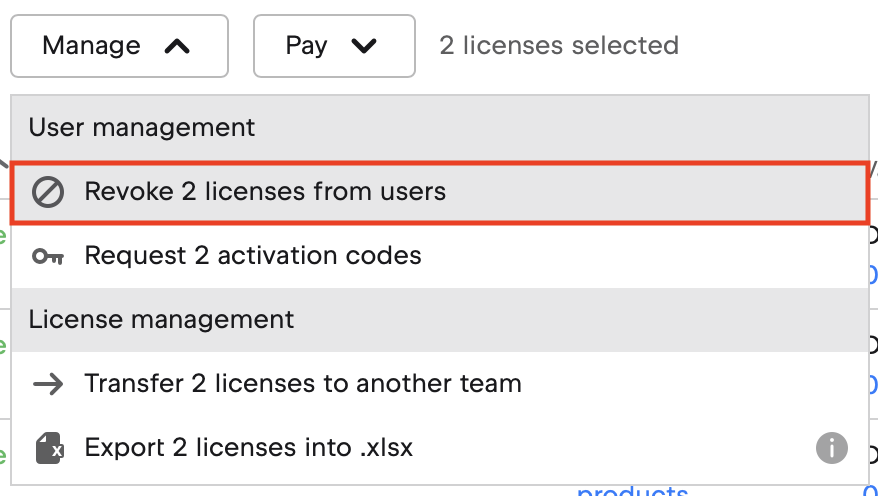Select Transfer 2 licenses to another team
878x496 pixels.
[303, 384]
